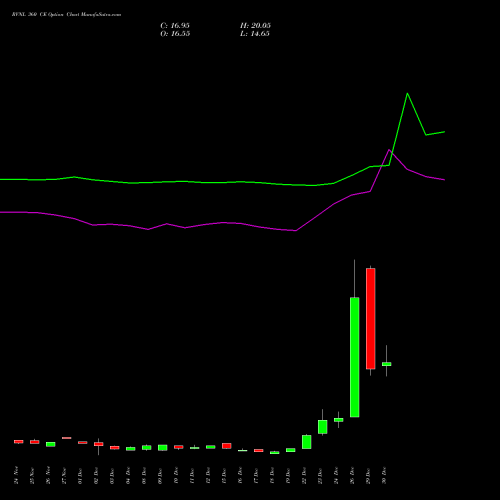Click the small green candle for 30 Dec
This screenshot has height=500, width=500.
coord(387,364)
